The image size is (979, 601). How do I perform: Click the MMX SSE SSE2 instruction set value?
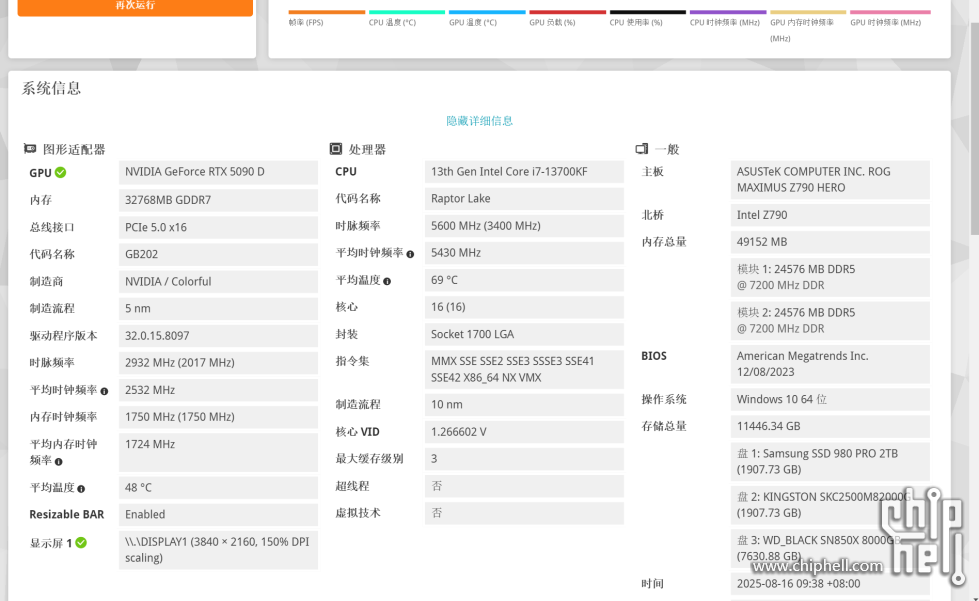pyautogui.click(x=524, y=369)
